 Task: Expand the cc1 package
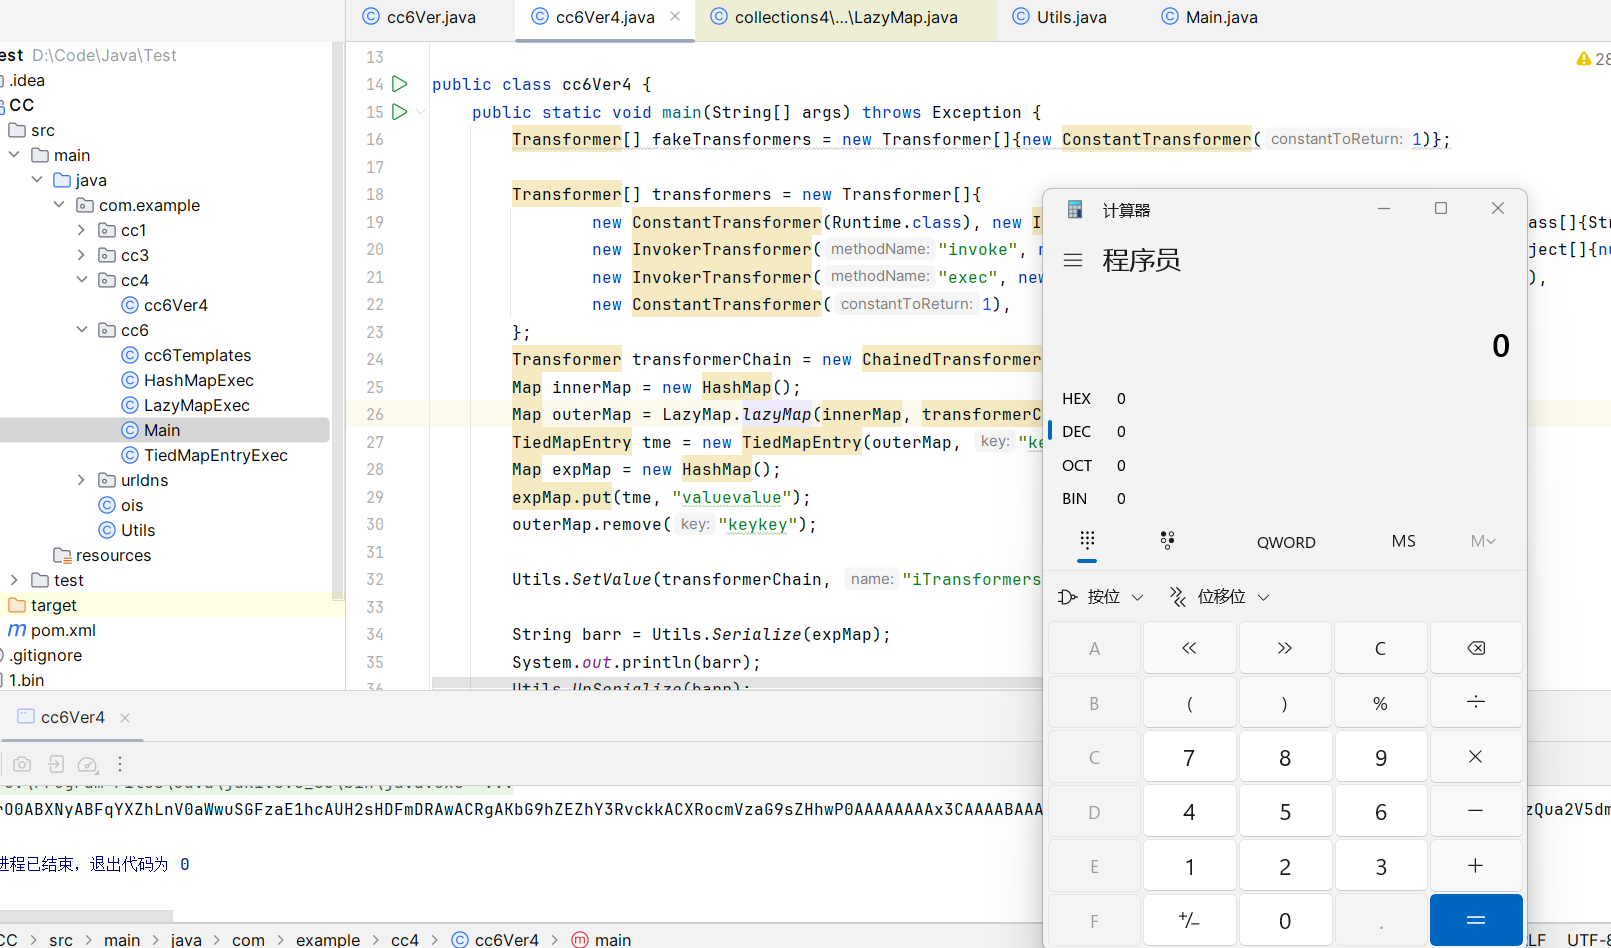pos(82,230)
